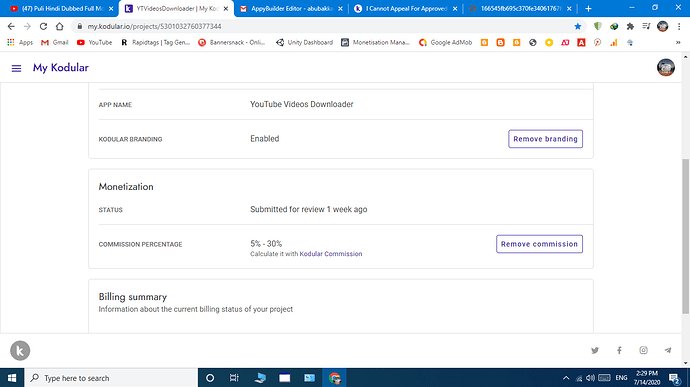
Task: Open the network icon in system tray
Action: [x=579, y=378]
